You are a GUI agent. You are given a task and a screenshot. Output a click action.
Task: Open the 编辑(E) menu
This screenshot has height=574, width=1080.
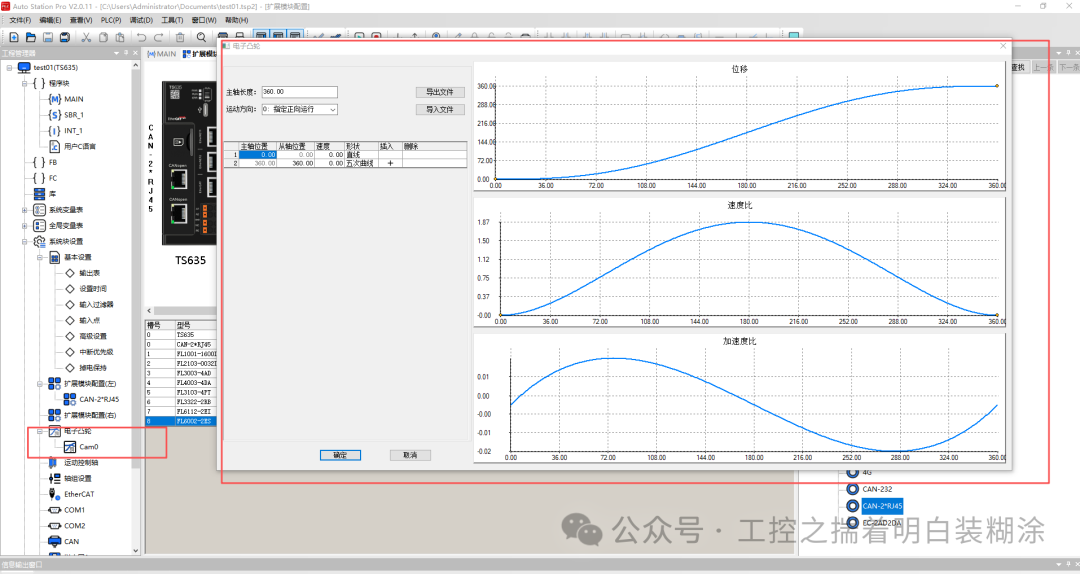(x=50, y=20)
